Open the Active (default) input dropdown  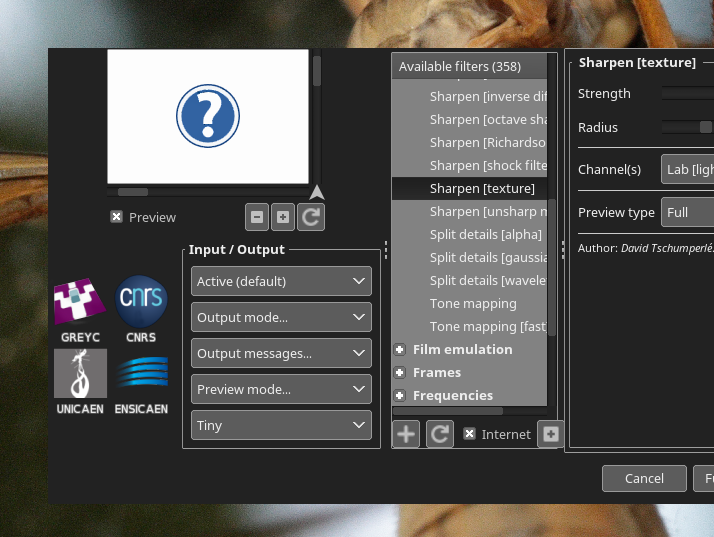pos(281,281)
